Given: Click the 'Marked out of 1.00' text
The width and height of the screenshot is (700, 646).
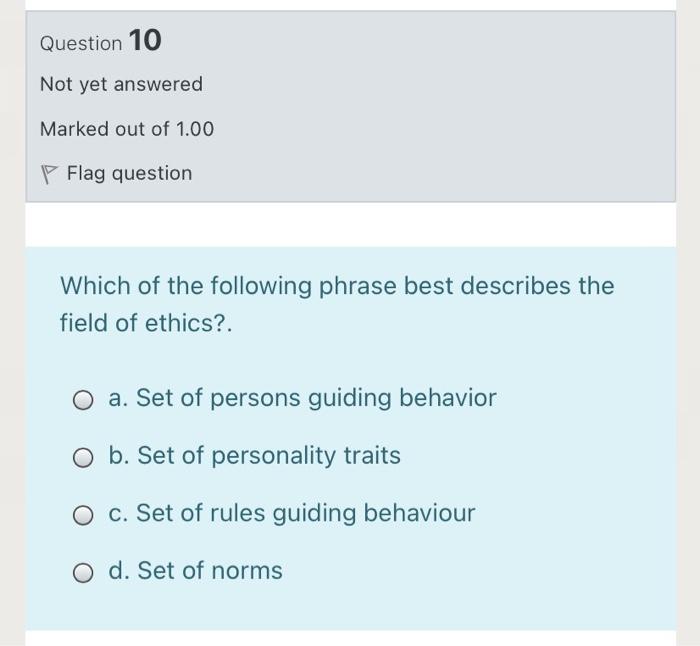Looking at the screenshot, I should 127,129.
